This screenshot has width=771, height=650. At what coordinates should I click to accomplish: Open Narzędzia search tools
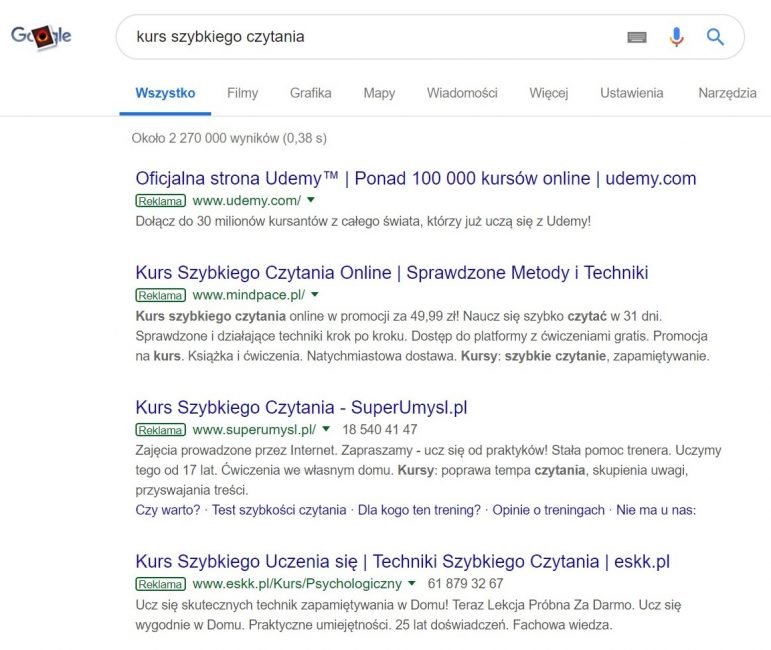click(x=727, y=93)
